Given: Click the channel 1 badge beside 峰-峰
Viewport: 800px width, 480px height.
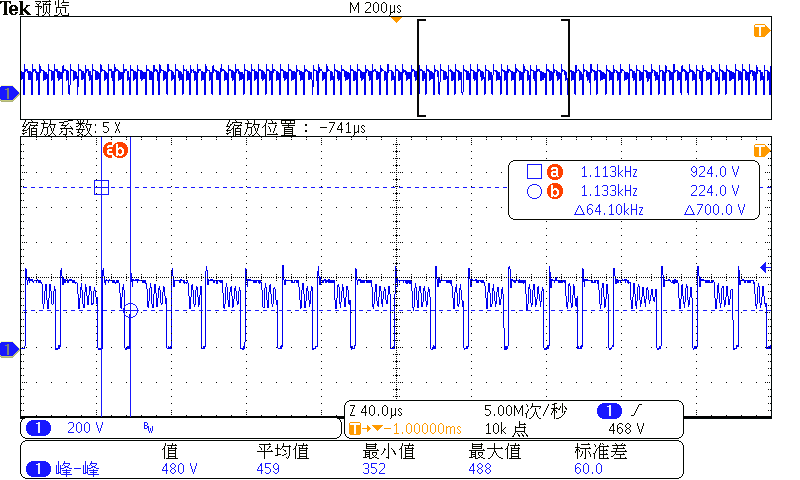Looking at the screenshot, I should coord(38,468).
